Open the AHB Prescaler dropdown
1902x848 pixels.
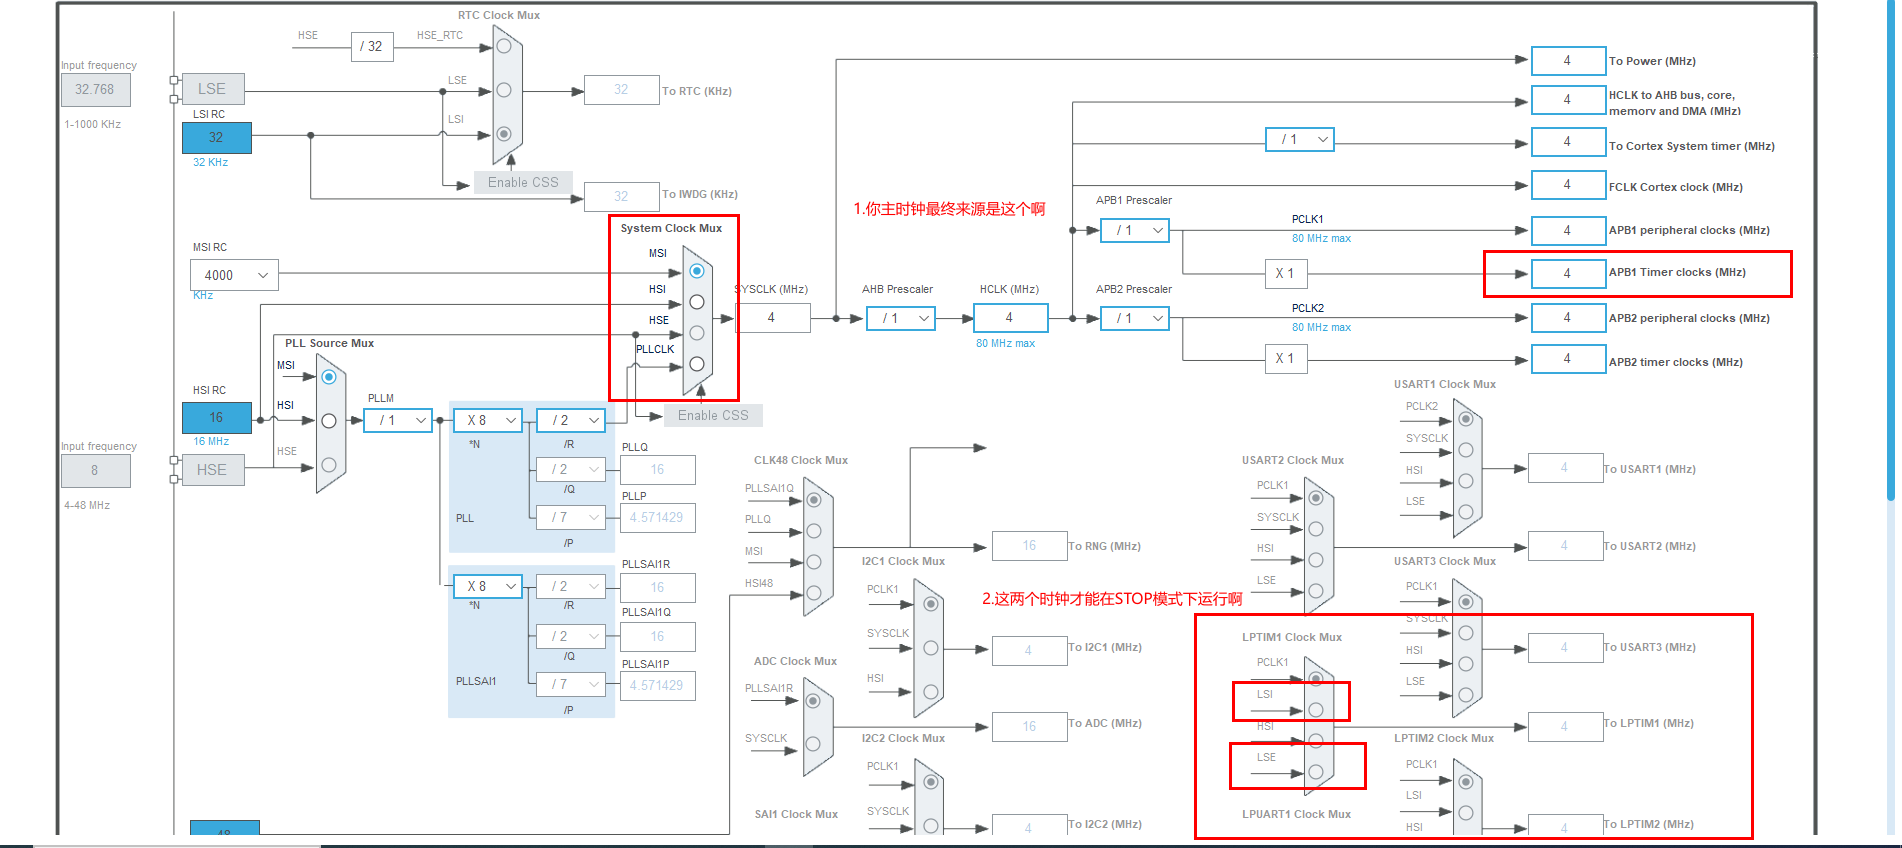pos(901,318)
